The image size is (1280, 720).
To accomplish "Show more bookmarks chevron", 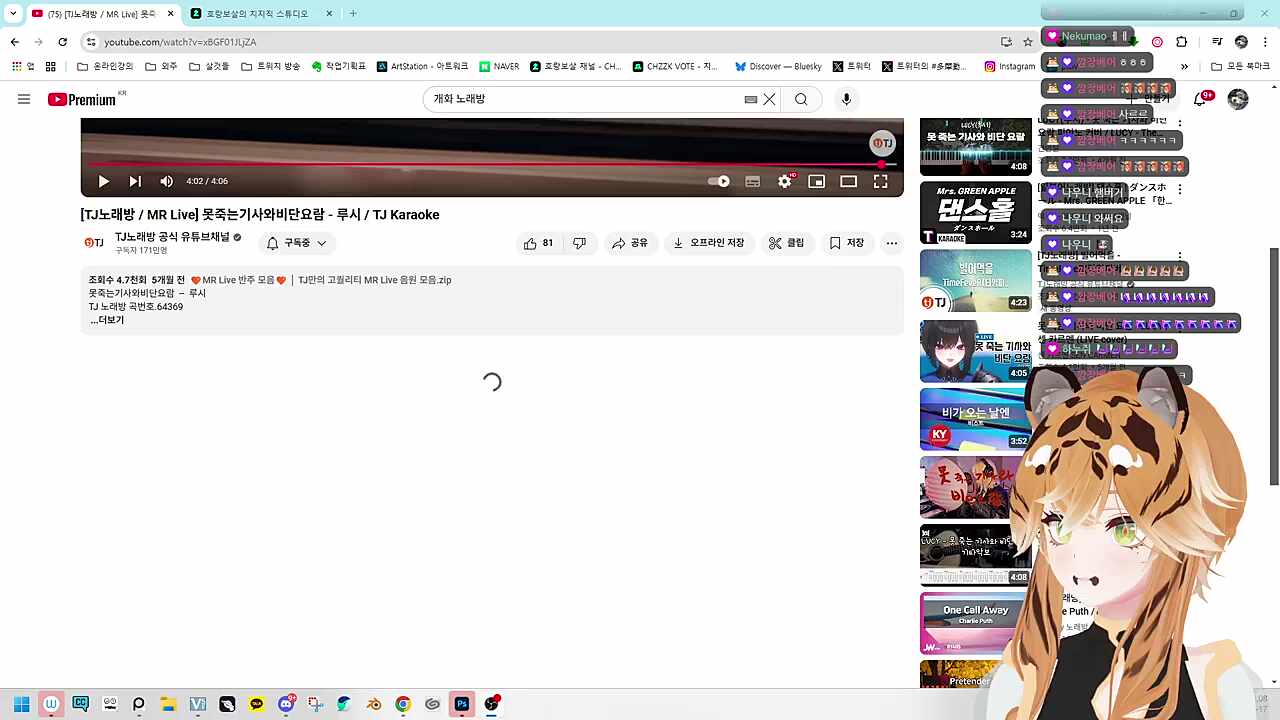I will coord(1184,67).
